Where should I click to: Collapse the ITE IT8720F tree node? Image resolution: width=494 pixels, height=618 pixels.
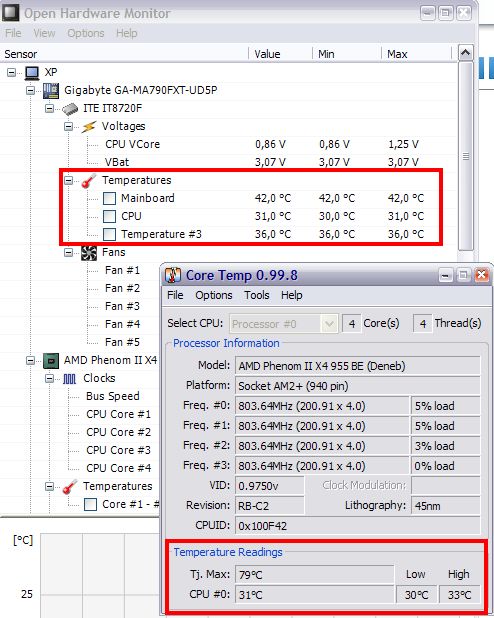(50, 108)
